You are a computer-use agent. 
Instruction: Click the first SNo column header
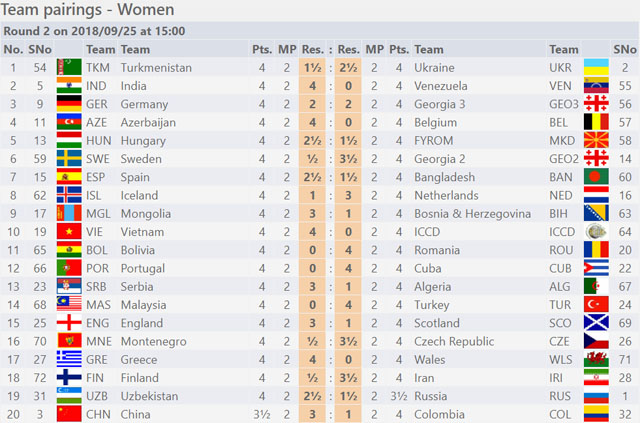click(40, 49)
